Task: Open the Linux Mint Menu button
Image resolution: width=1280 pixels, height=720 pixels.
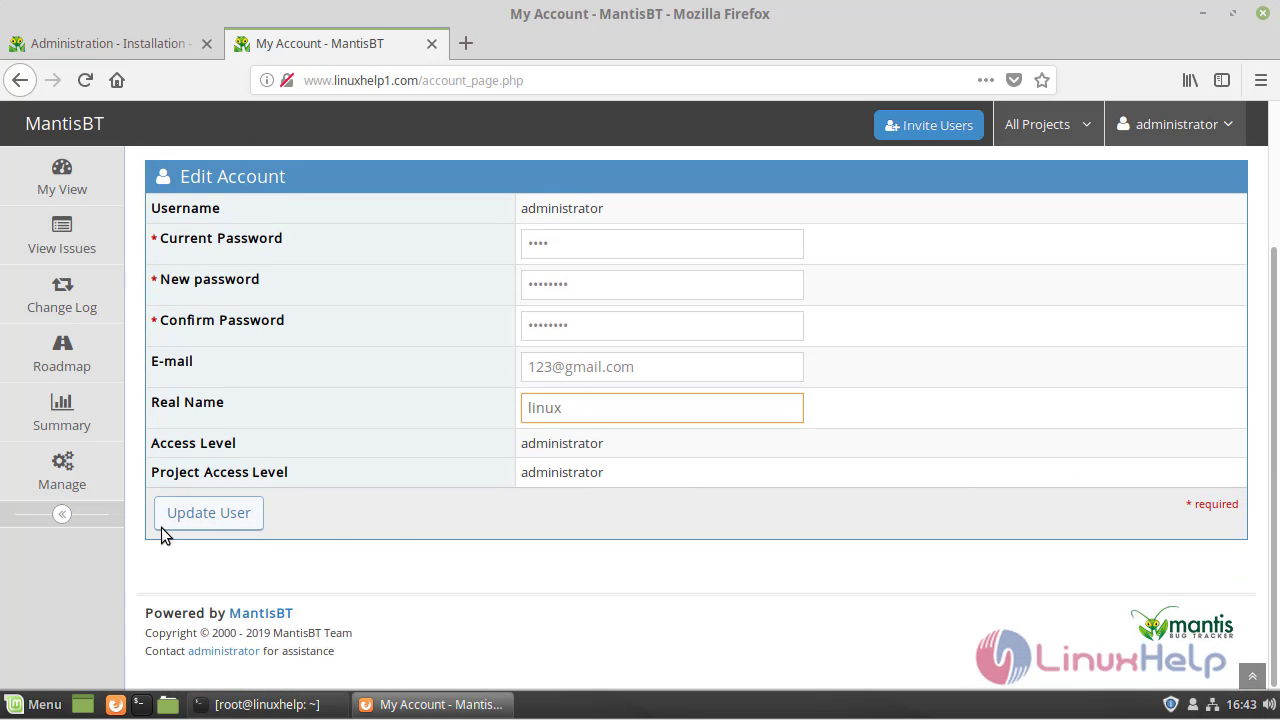Action: [33, 704]
